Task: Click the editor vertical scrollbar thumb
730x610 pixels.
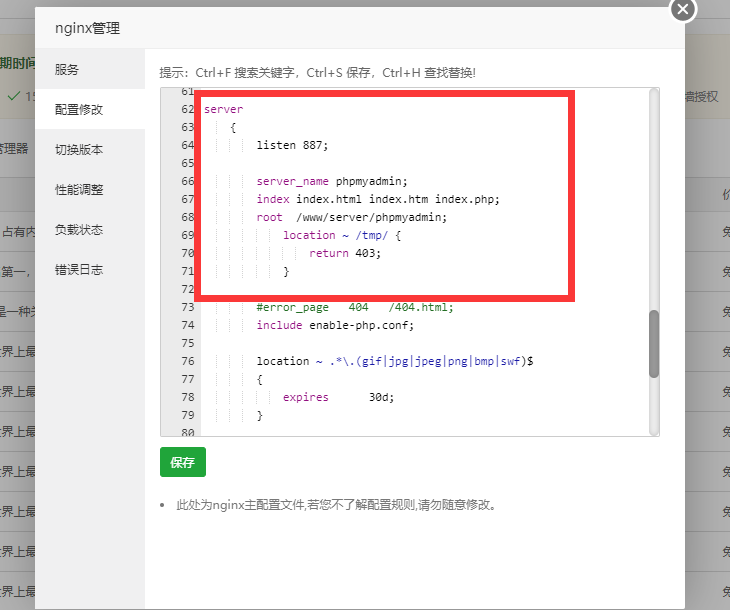Action: pos(654,344)
